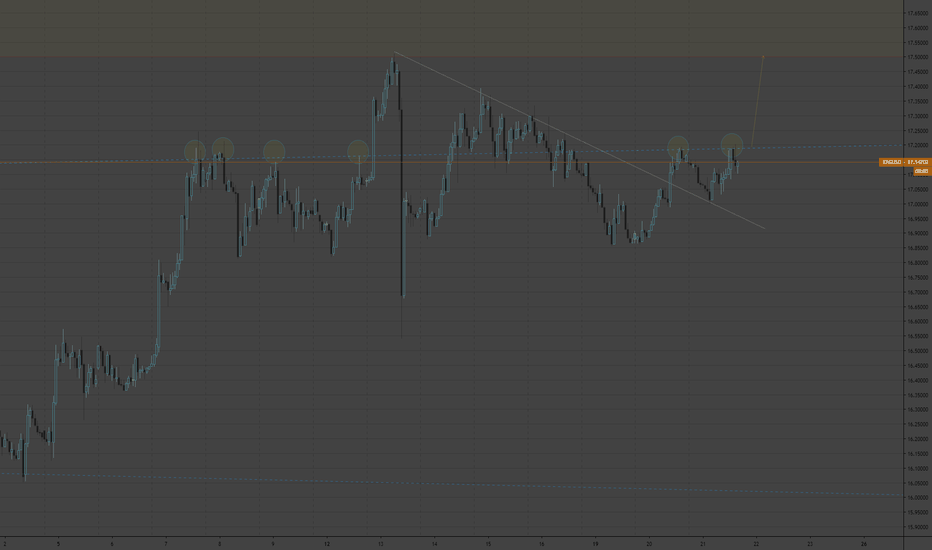This screenshot has height=550, width=932.
Task: Select the 16.20000 price axis label
Action: (918, 439)
